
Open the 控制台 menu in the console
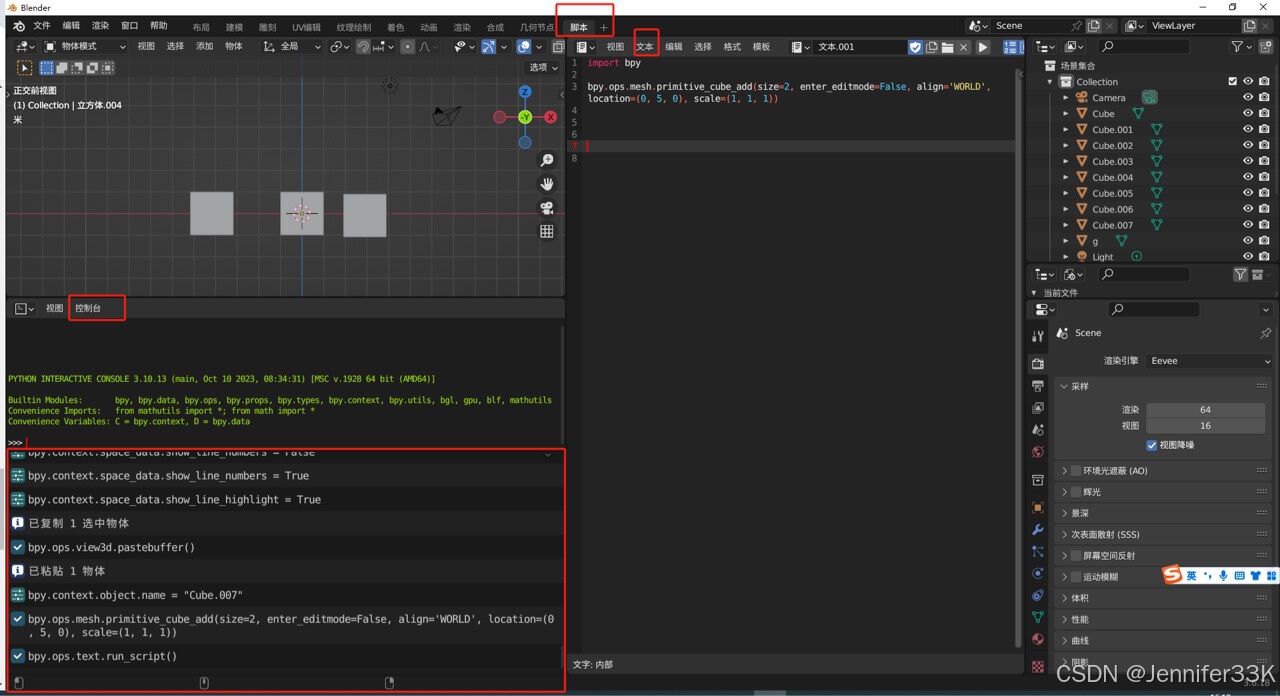pos(88,308)
